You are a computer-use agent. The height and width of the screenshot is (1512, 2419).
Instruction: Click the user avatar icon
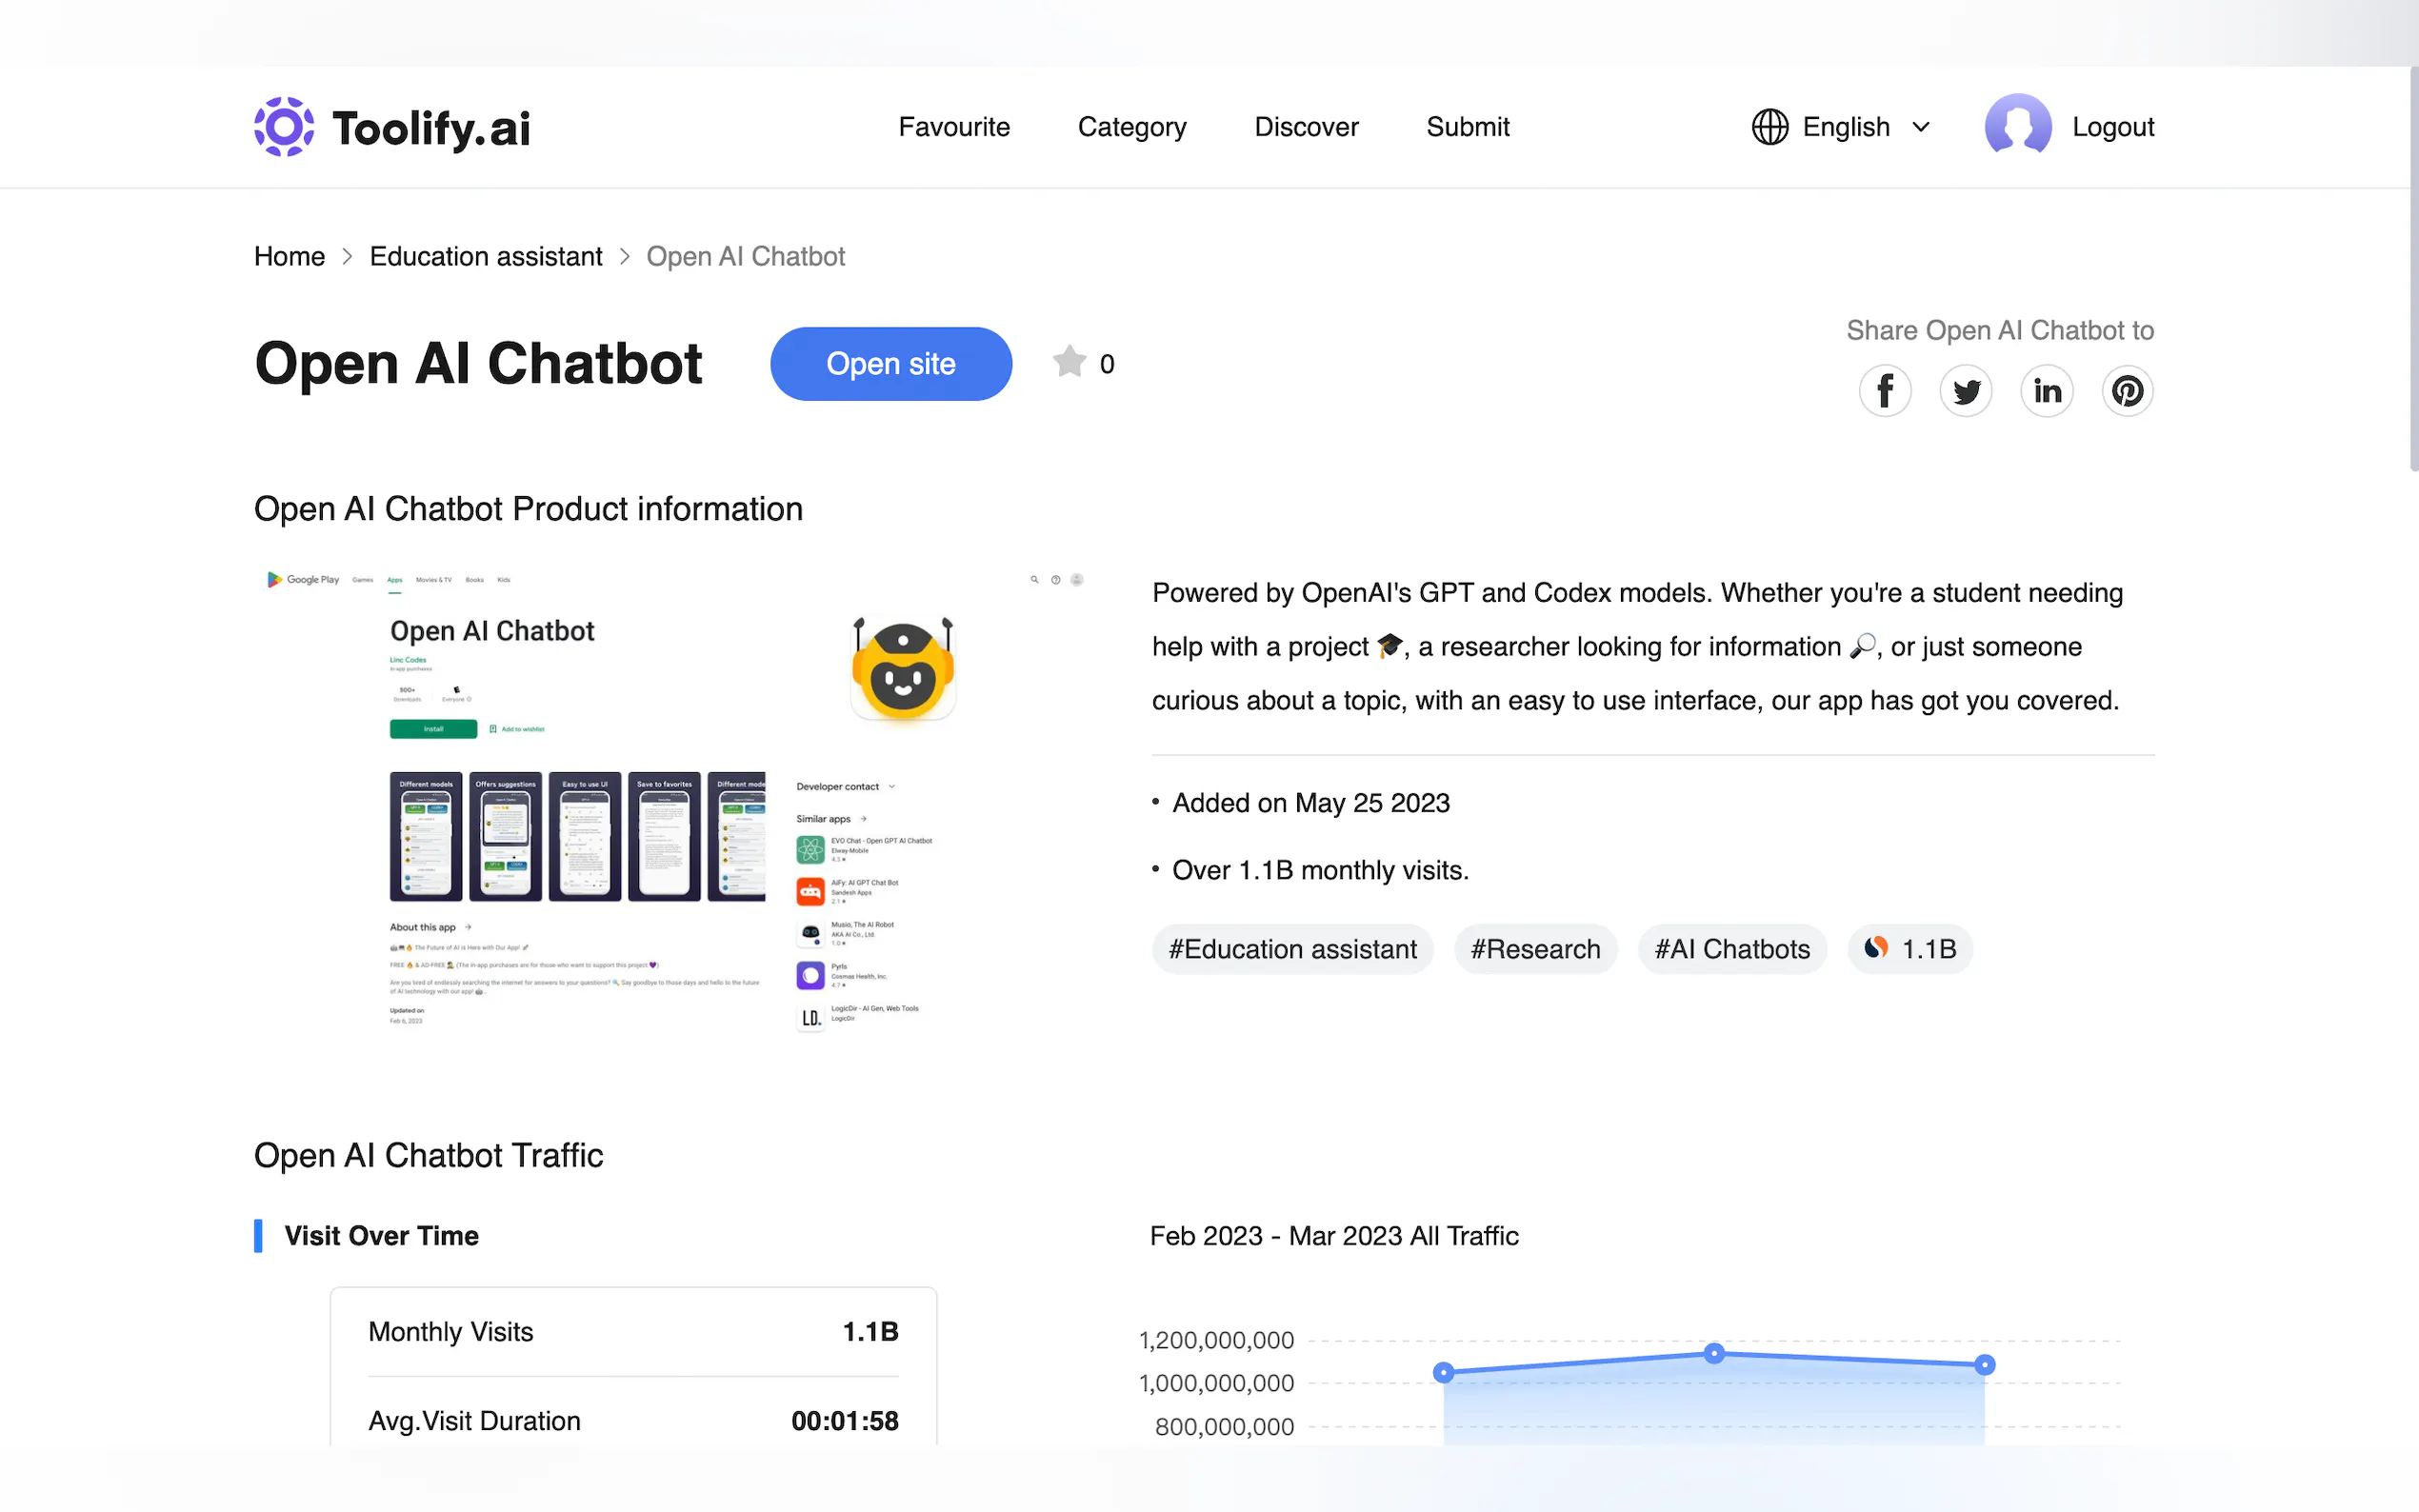click(2017, 127)
